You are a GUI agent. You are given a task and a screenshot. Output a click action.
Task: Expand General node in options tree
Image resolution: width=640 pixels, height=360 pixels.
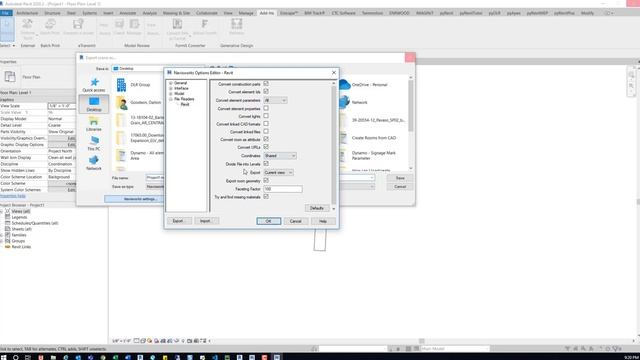coord(171,83)
